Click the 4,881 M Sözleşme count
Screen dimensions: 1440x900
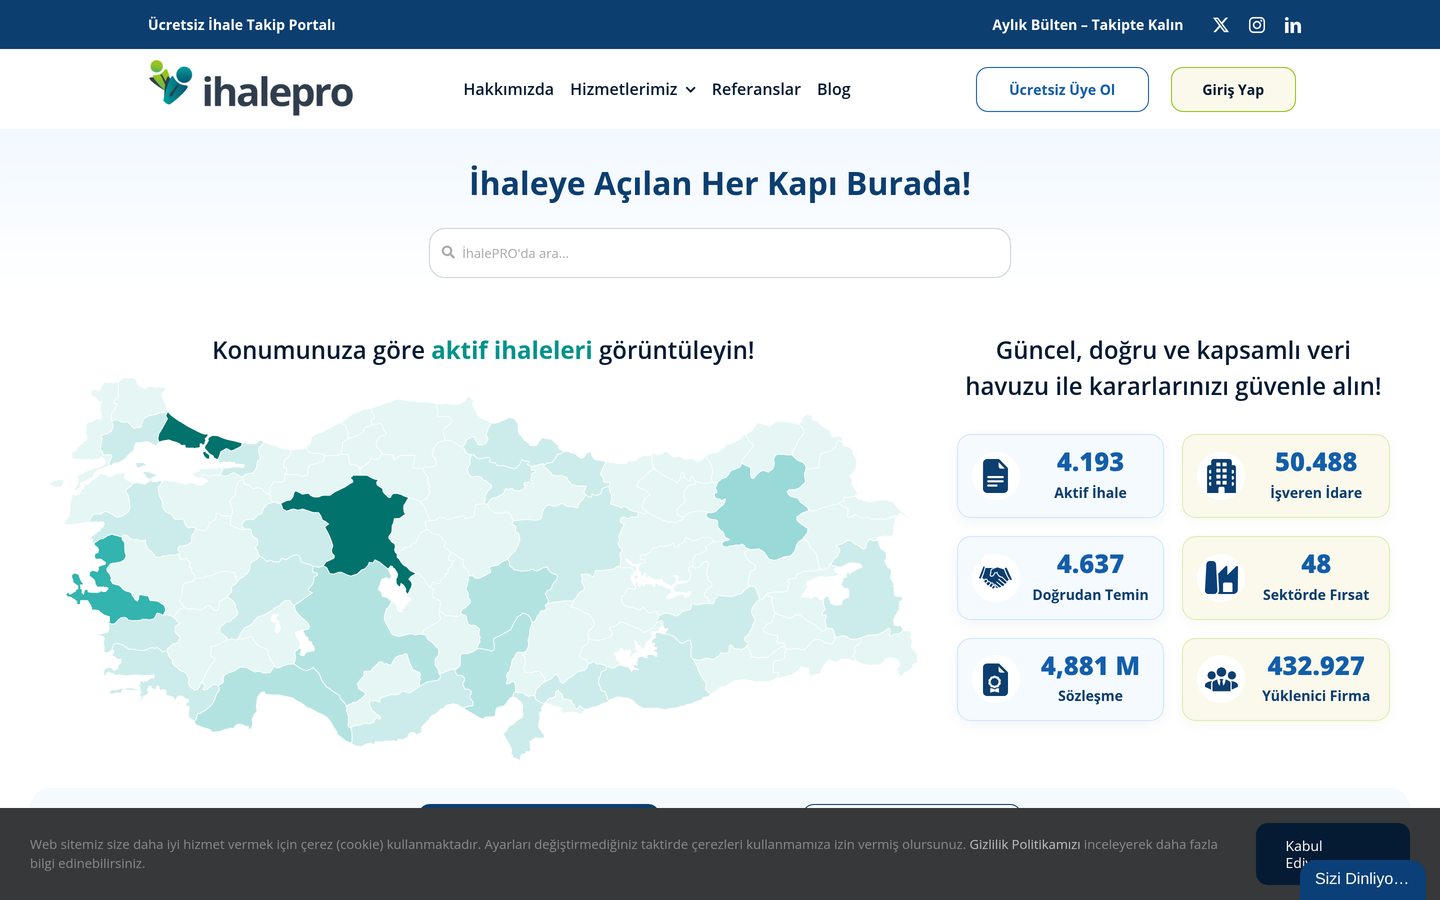click(1090, 666)
